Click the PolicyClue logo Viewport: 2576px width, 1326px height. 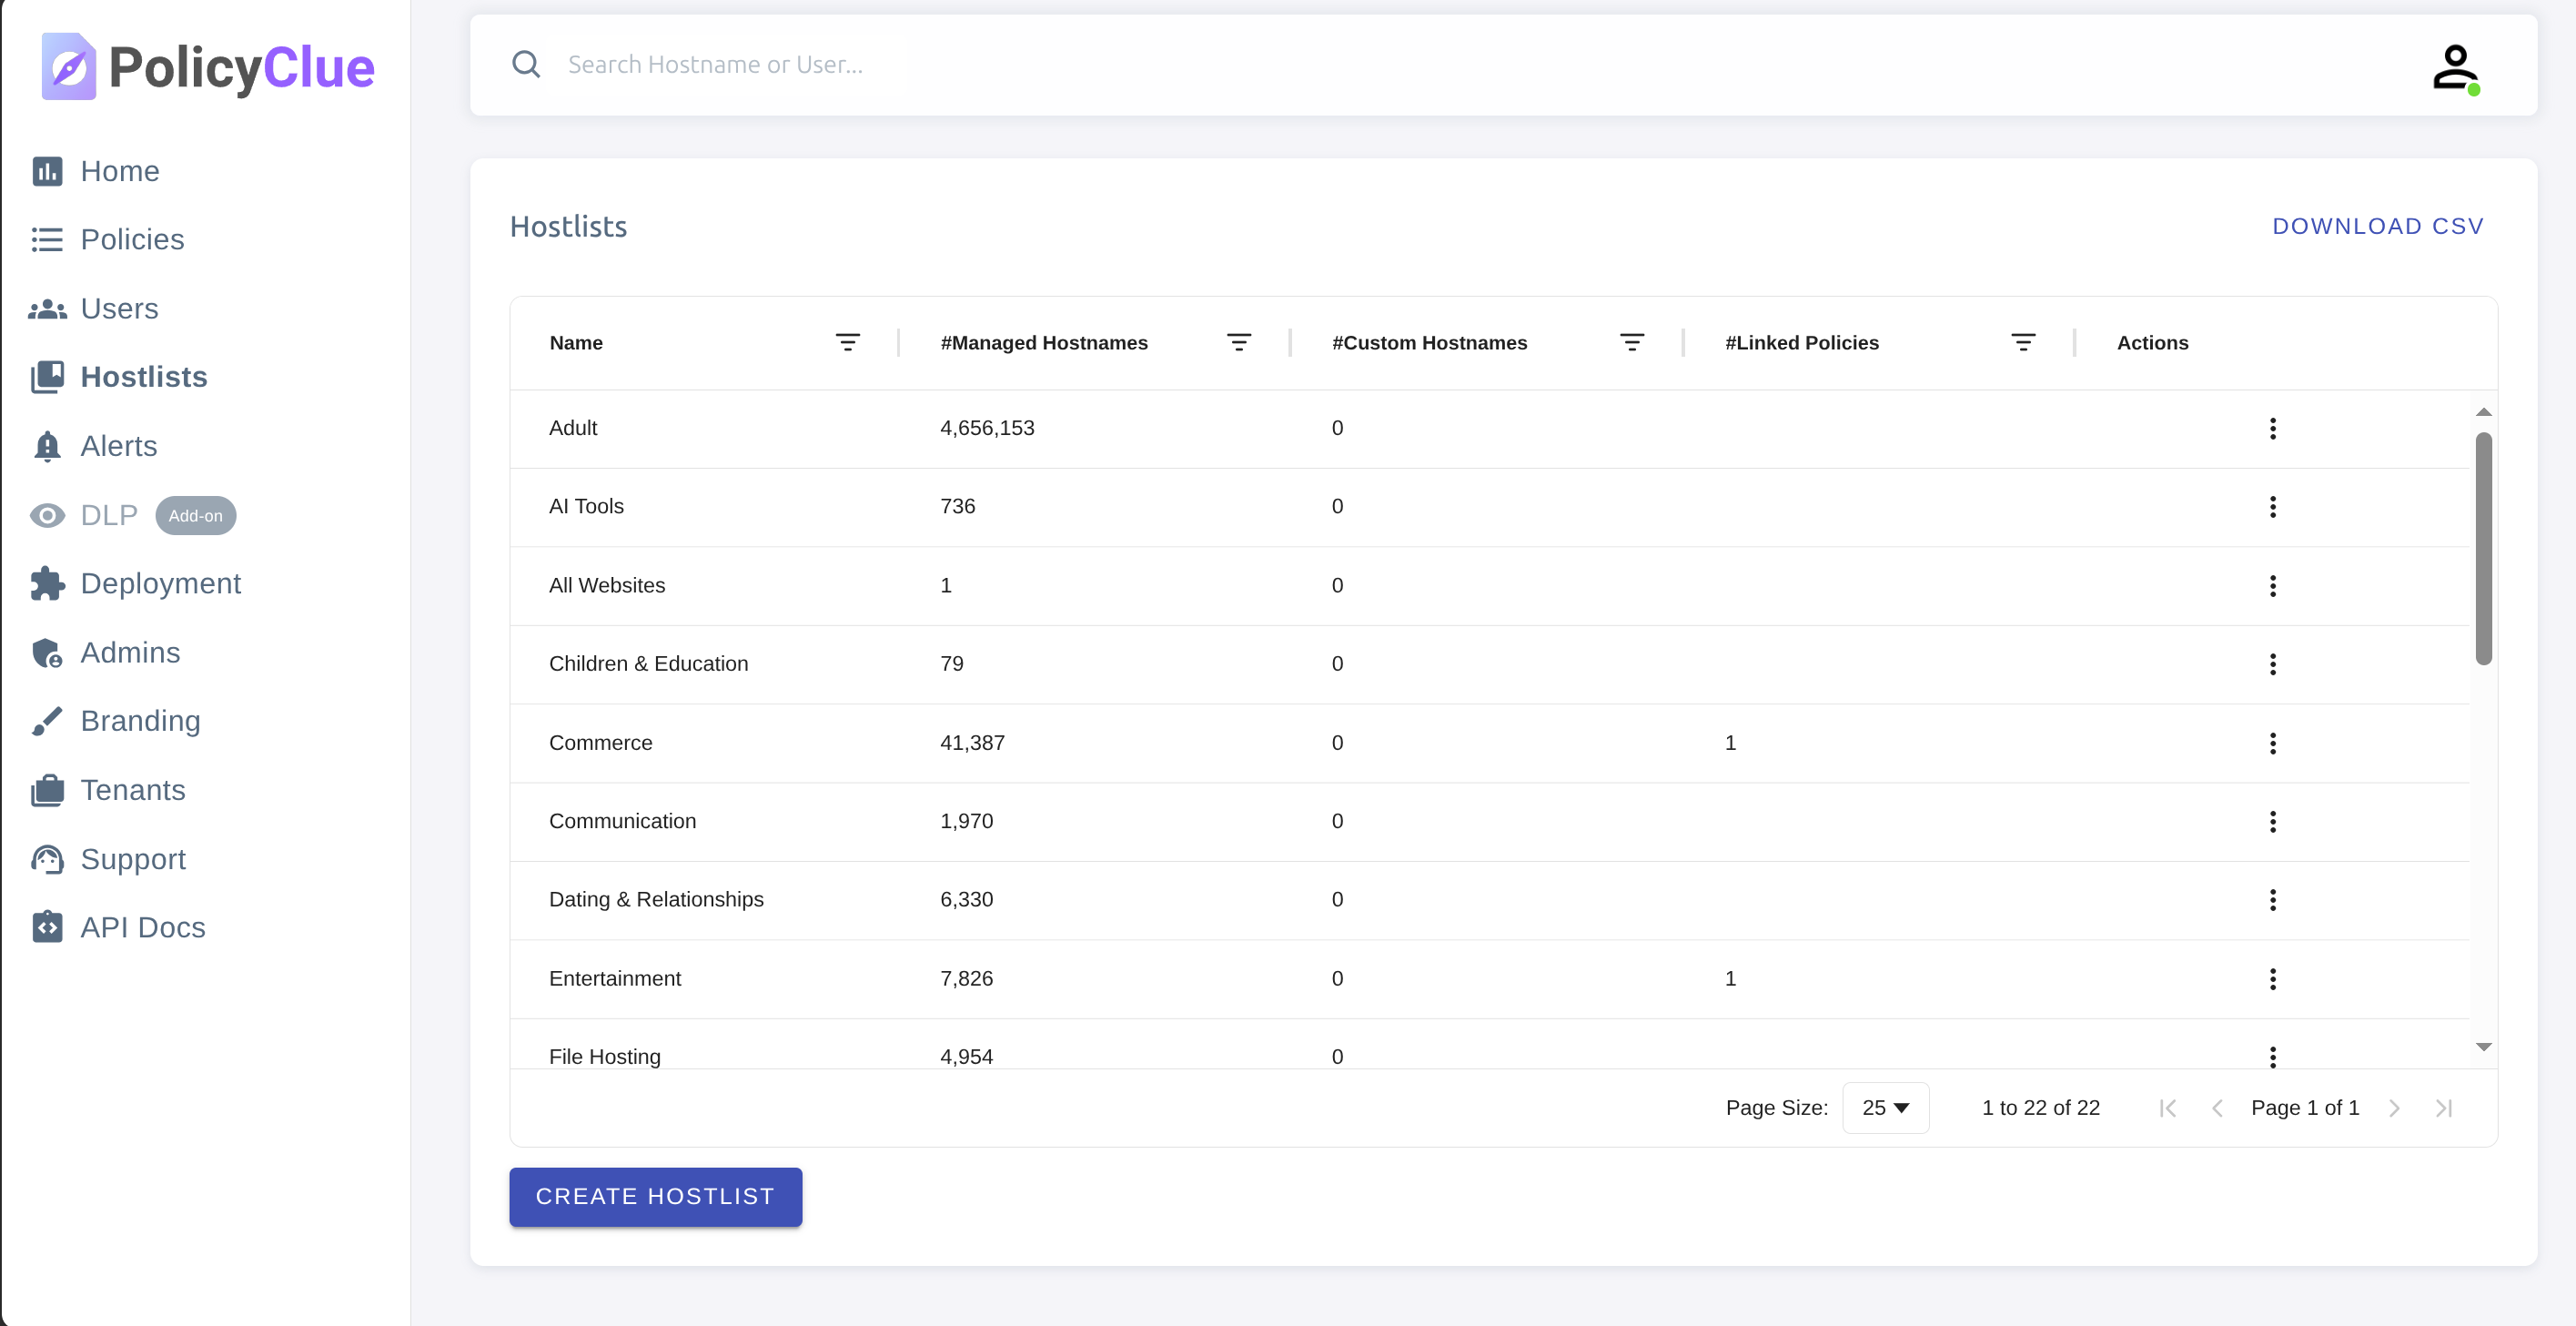tap(207, 67)
